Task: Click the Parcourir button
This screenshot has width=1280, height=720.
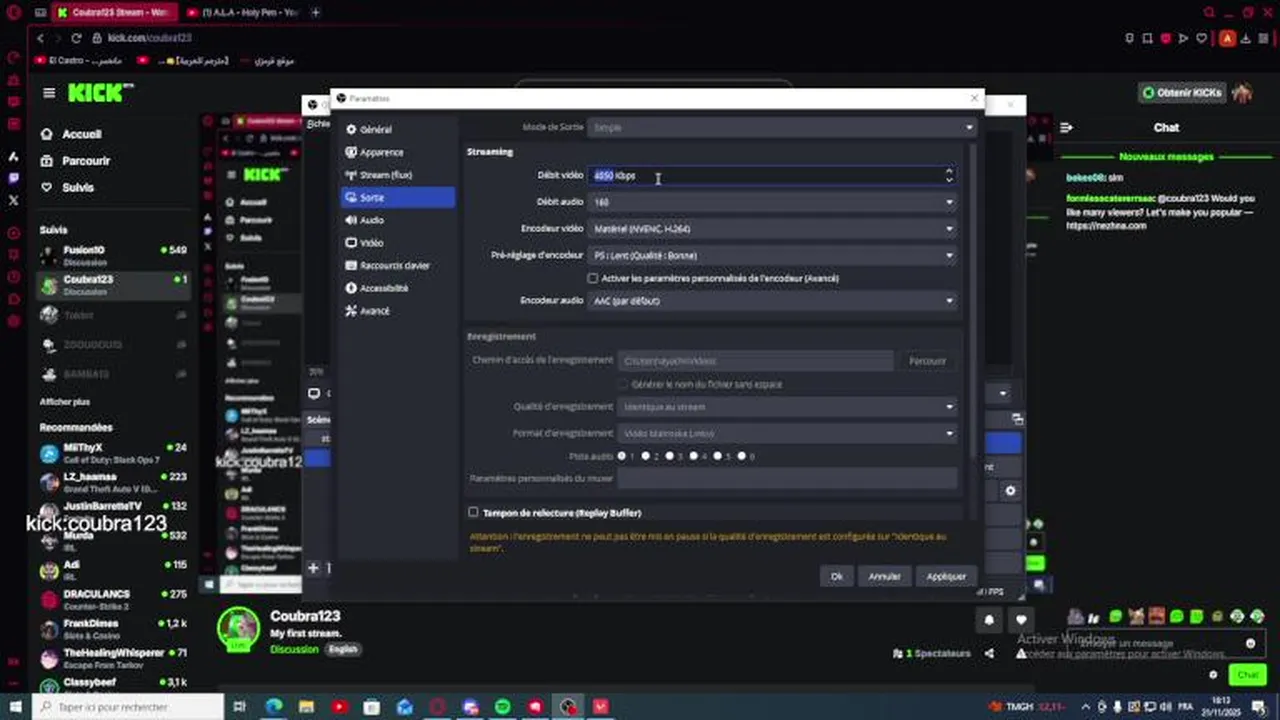Action: pyautogui.click(x=927, y=361)
